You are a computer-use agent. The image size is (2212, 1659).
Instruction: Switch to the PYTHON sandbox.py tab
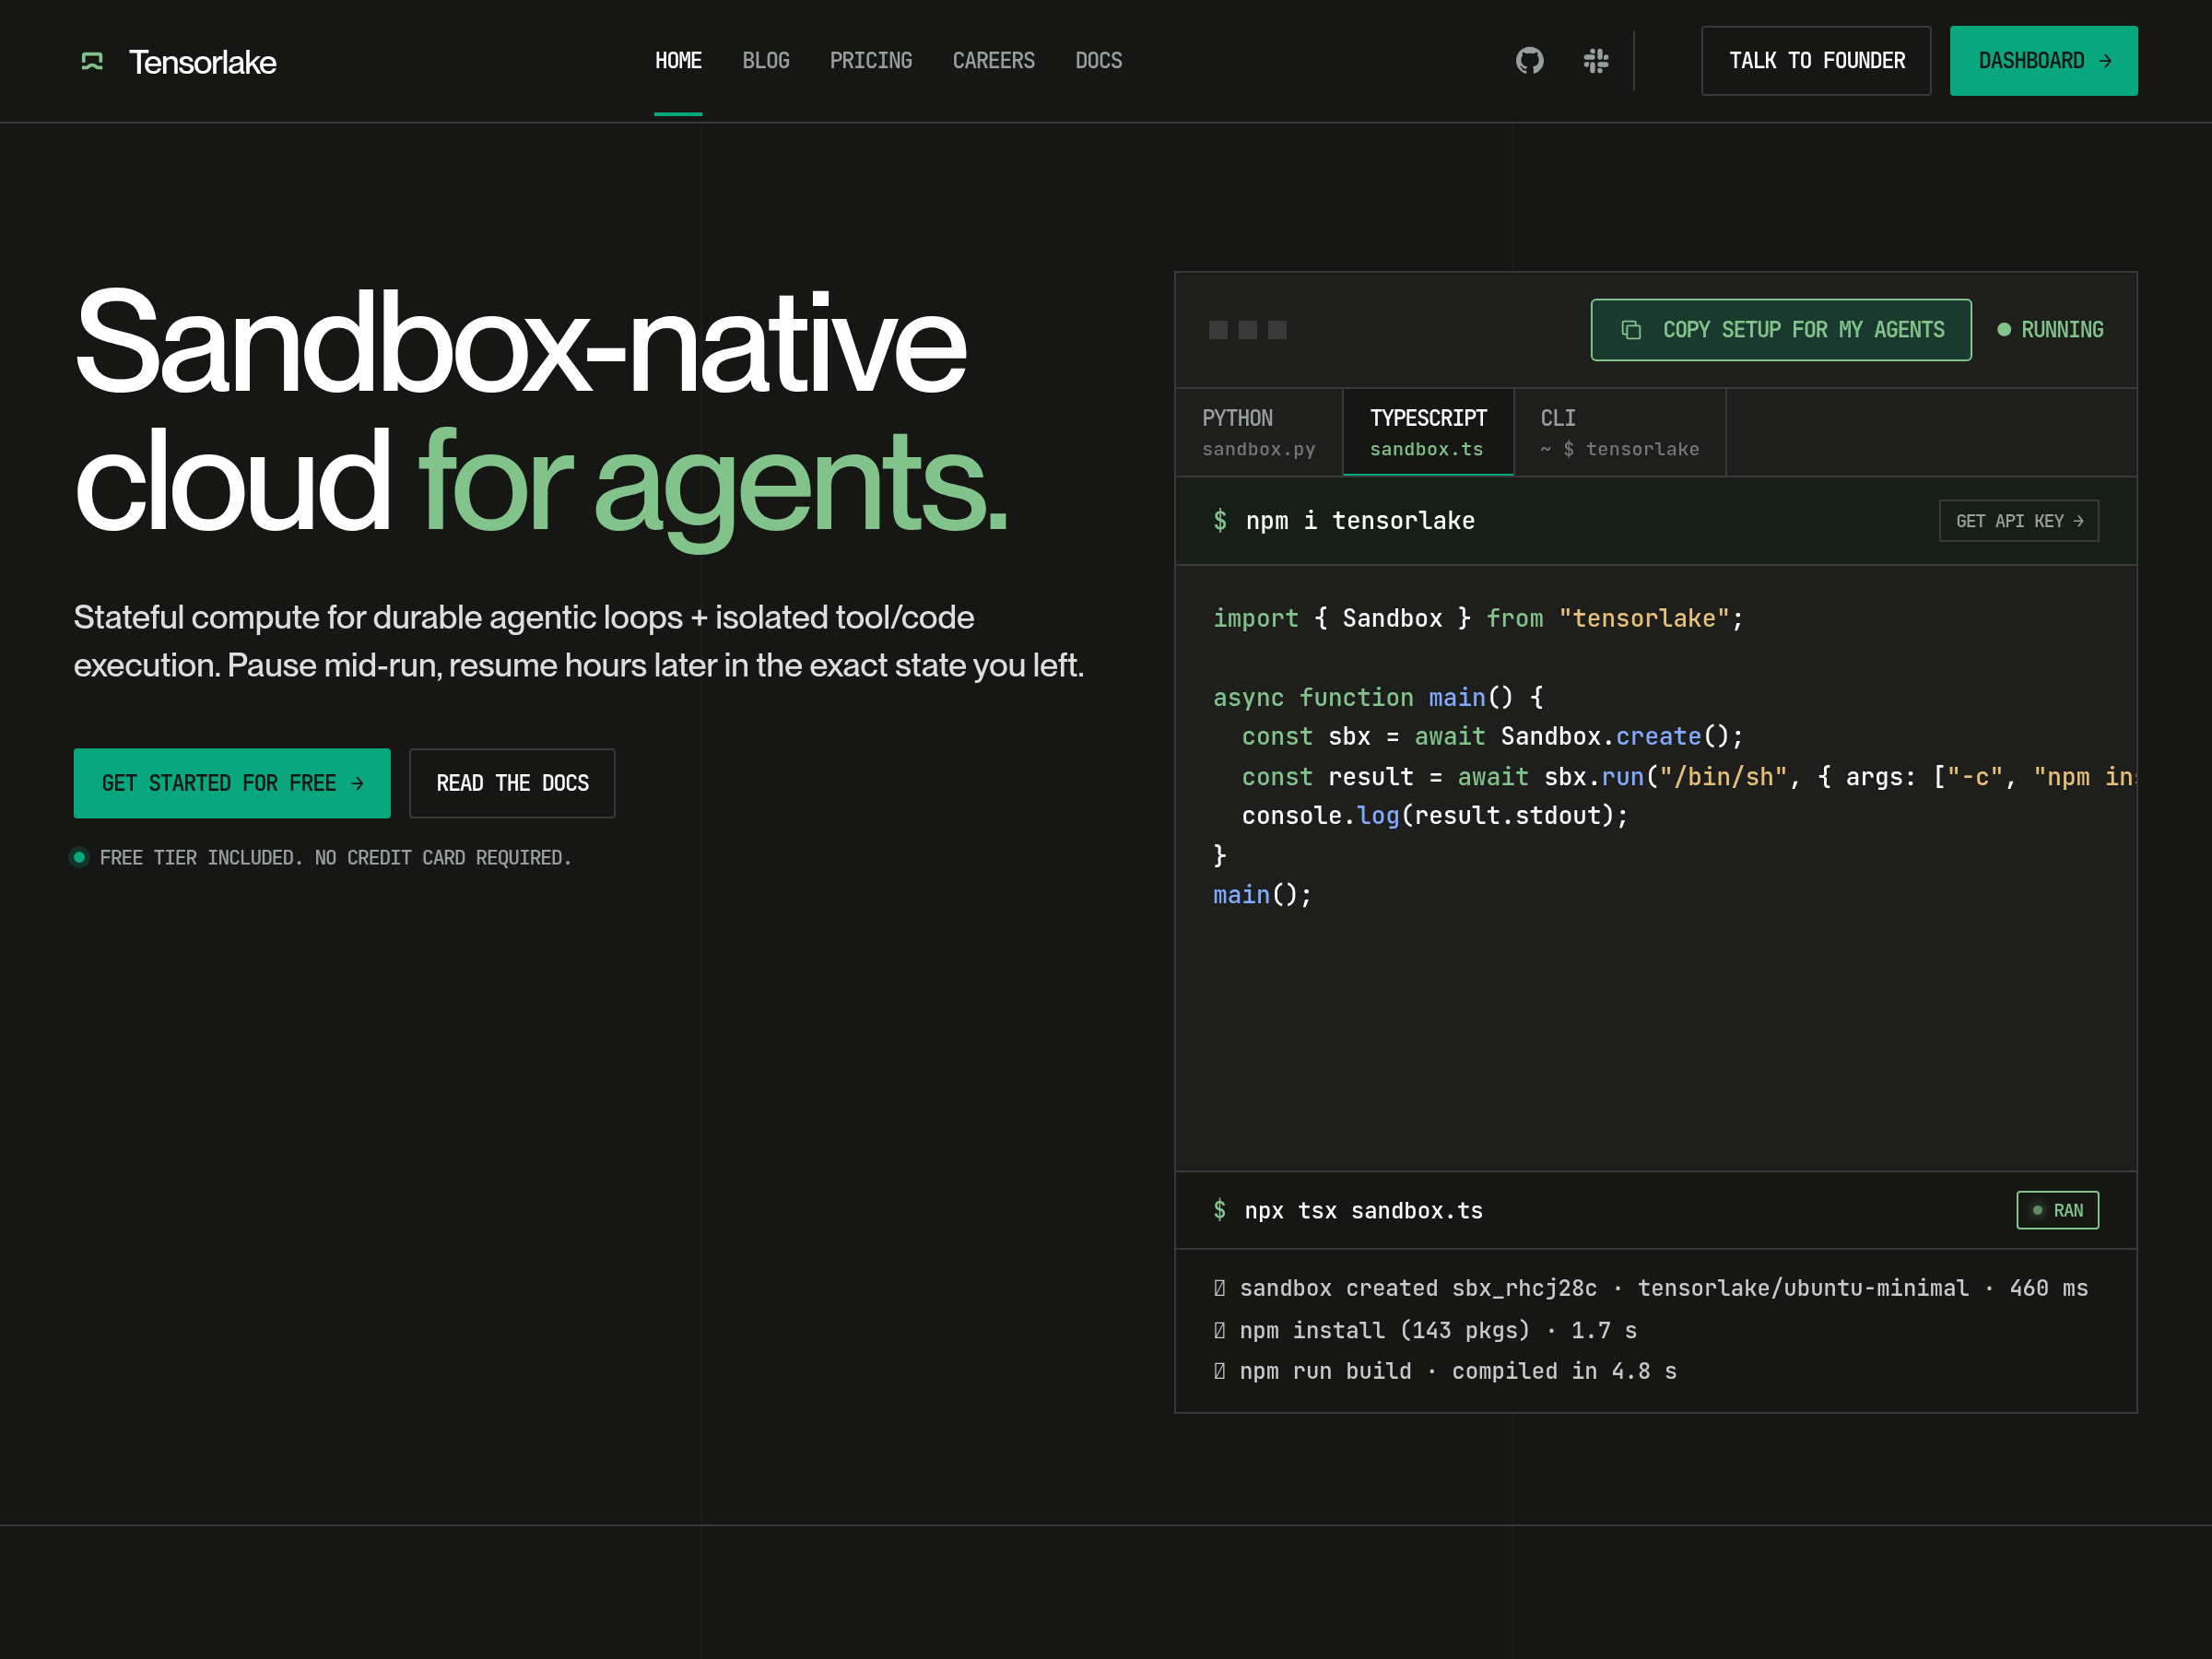click(x=1259, y=432)
